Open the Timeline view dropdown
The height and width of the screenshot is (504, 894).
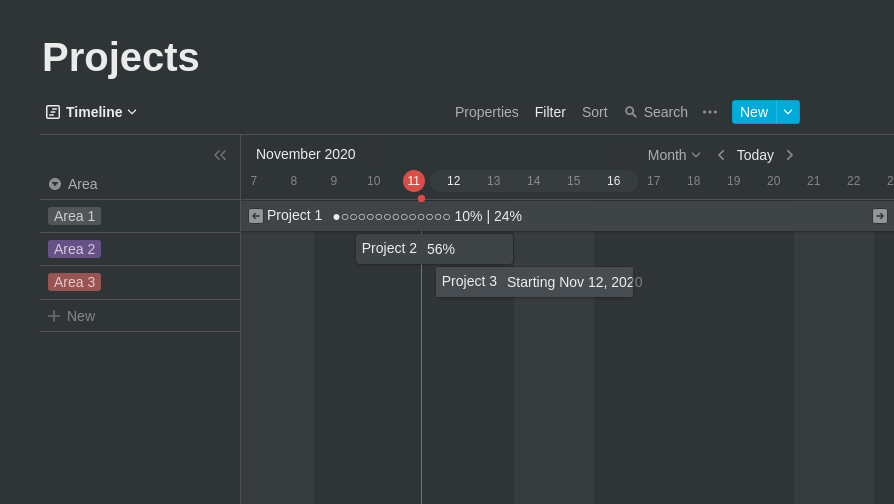tap(132, 112)
